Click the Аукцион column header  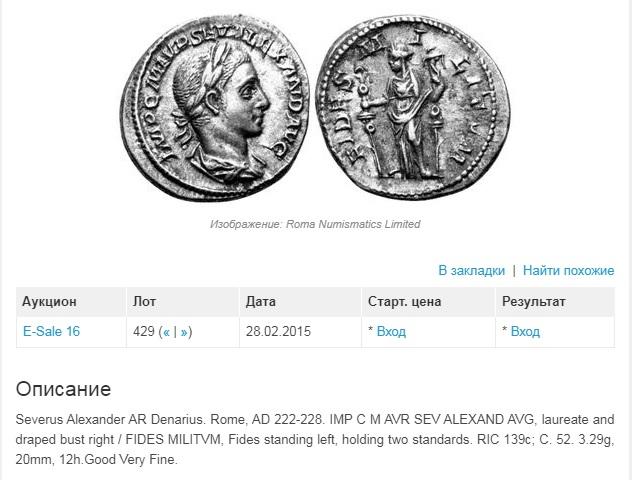coord(49,301)
